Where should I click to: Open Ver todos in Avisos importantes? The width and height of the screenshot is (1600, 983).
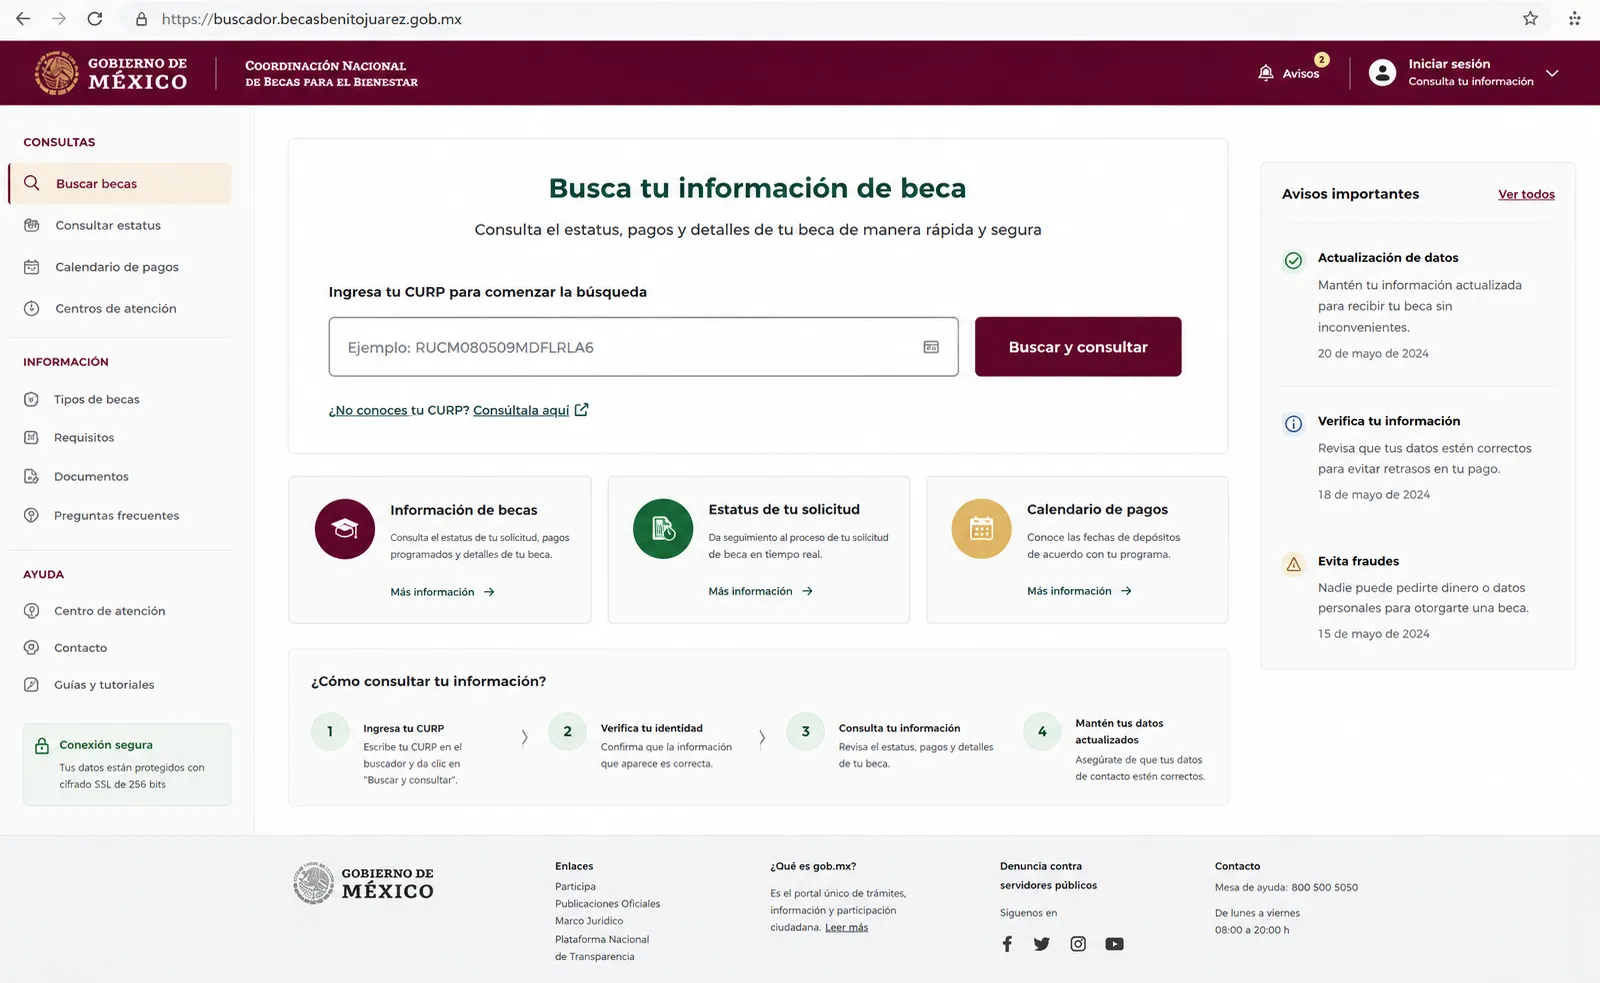click(x=1526, y=194)
